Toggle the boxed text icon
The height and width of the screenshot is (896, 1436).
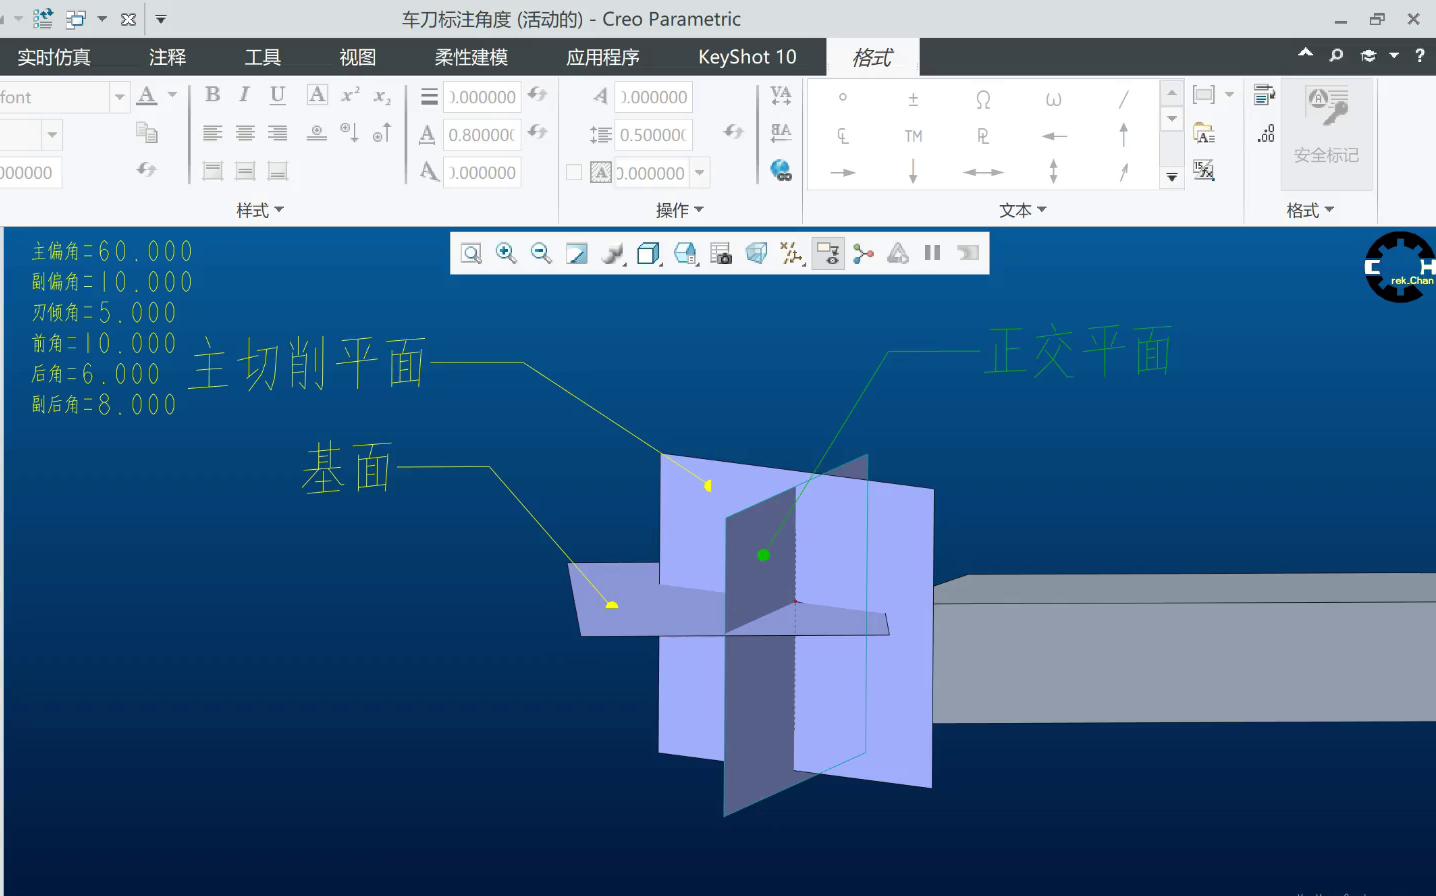point(317,95)
